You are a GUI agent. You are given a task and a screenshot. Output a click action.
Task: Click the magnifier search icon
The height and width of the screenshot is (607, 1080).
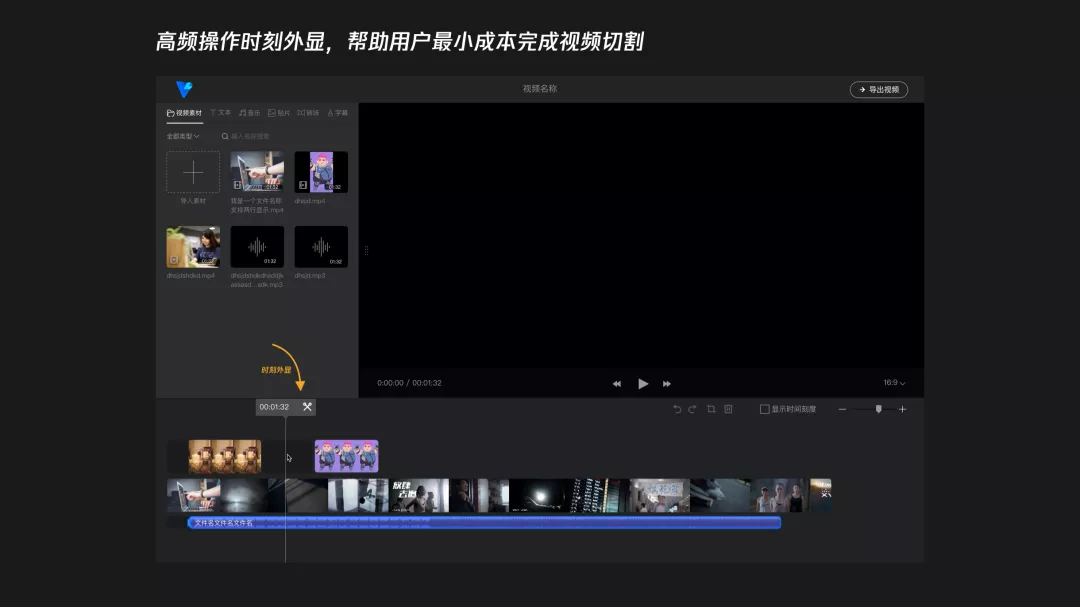(x=225, y=136)
